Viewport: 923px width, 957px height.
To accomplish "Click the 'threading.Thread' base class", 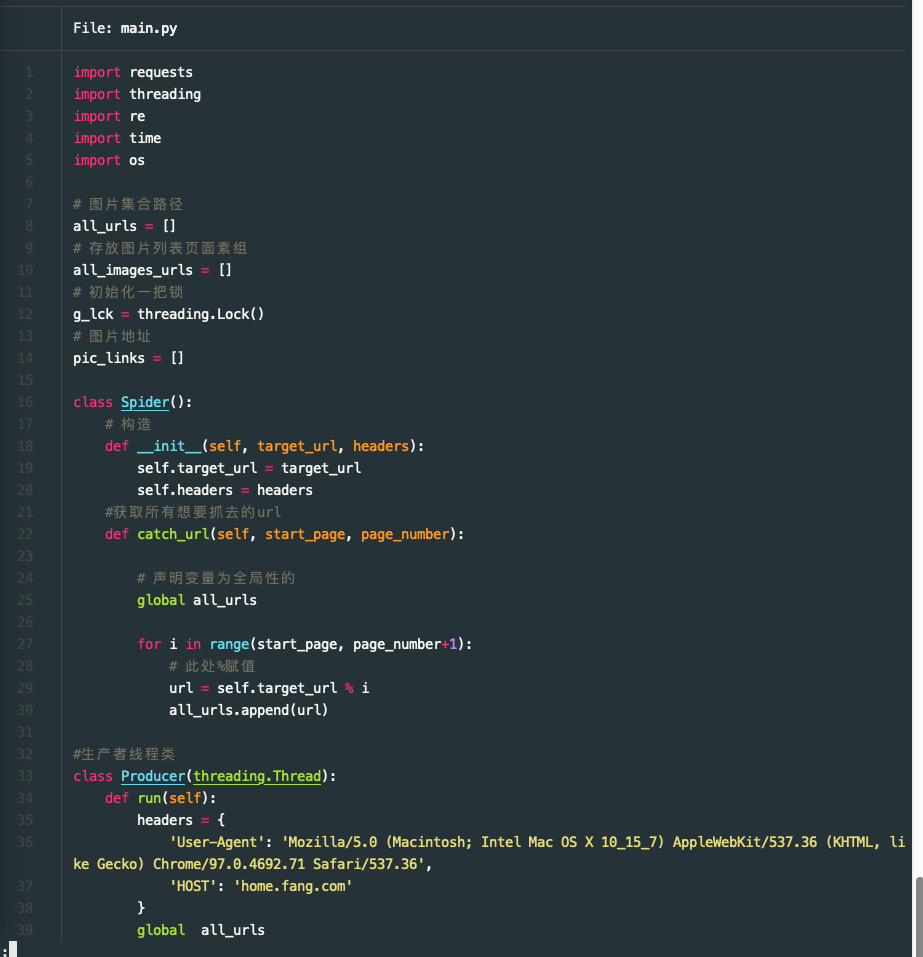I will tap(257, 776).
